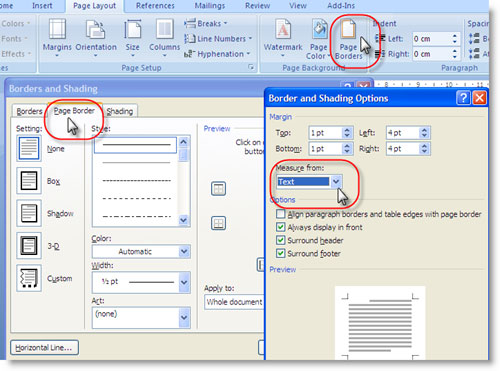Viewport: 500px width, 371px height.
Task: Click the Columns icon in the ribbon
Action: (164, 29)
